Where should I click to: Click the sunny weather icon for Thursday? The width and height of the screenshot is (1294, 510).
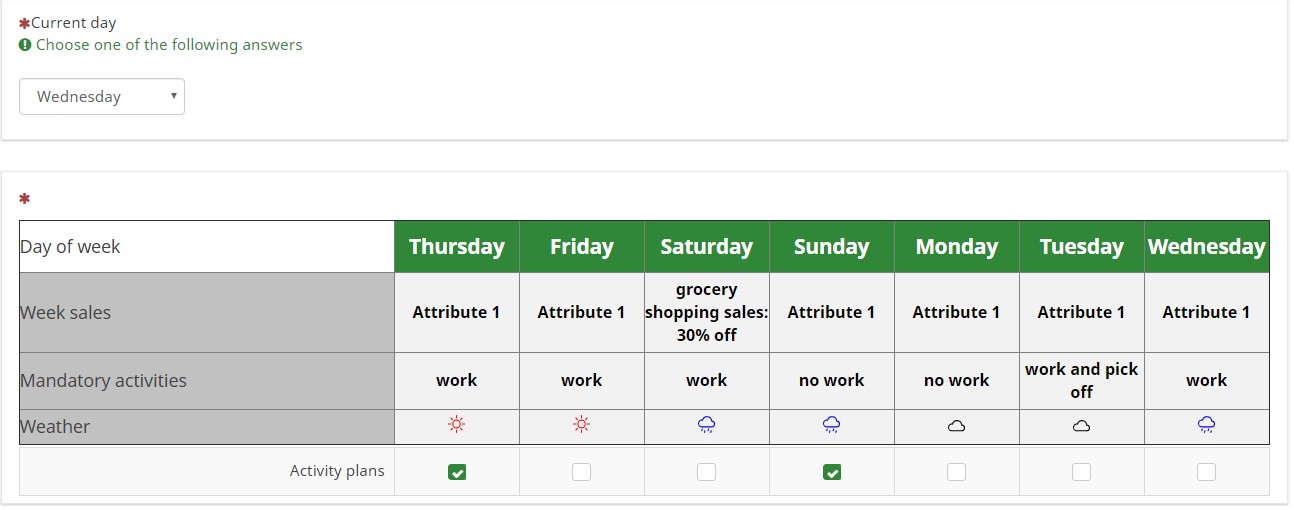pyautogui.click(x=457, y=425)
